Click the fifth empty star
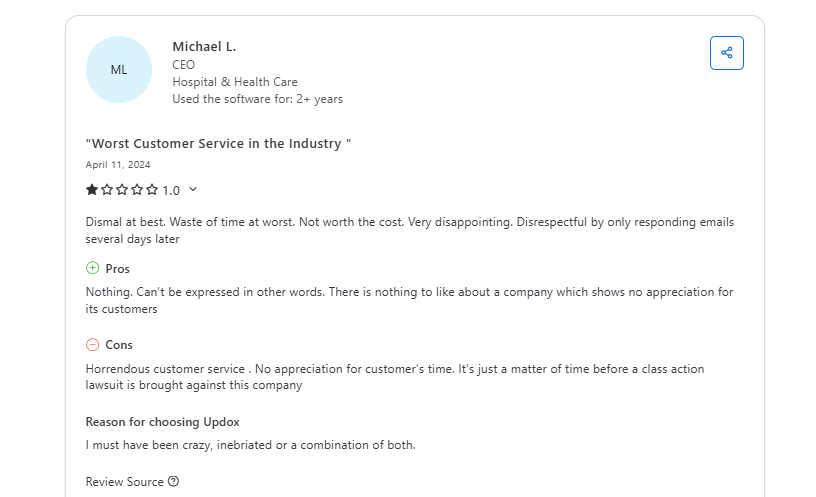 (x=152, y=190)
